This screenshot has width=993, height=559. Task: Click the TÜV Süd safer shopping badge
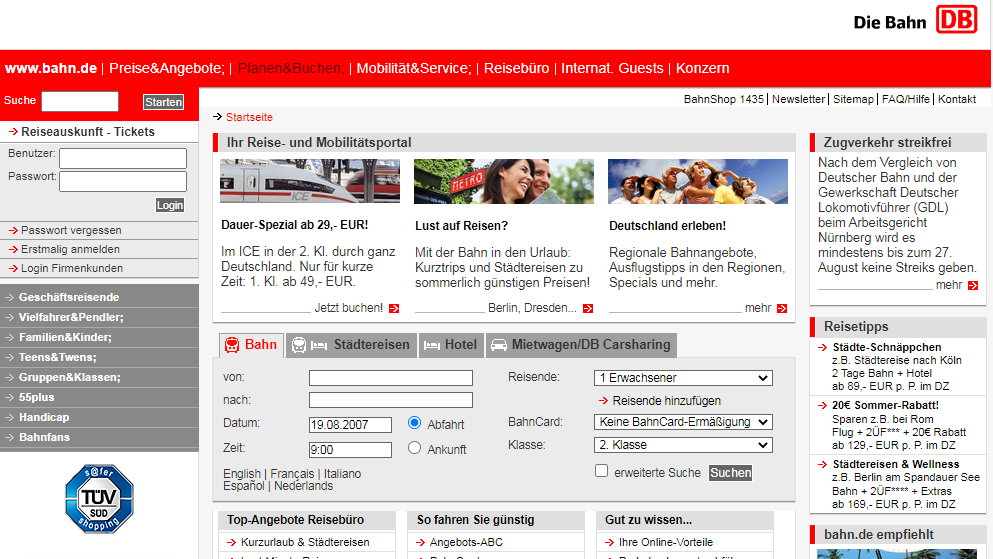click(99, 498)
